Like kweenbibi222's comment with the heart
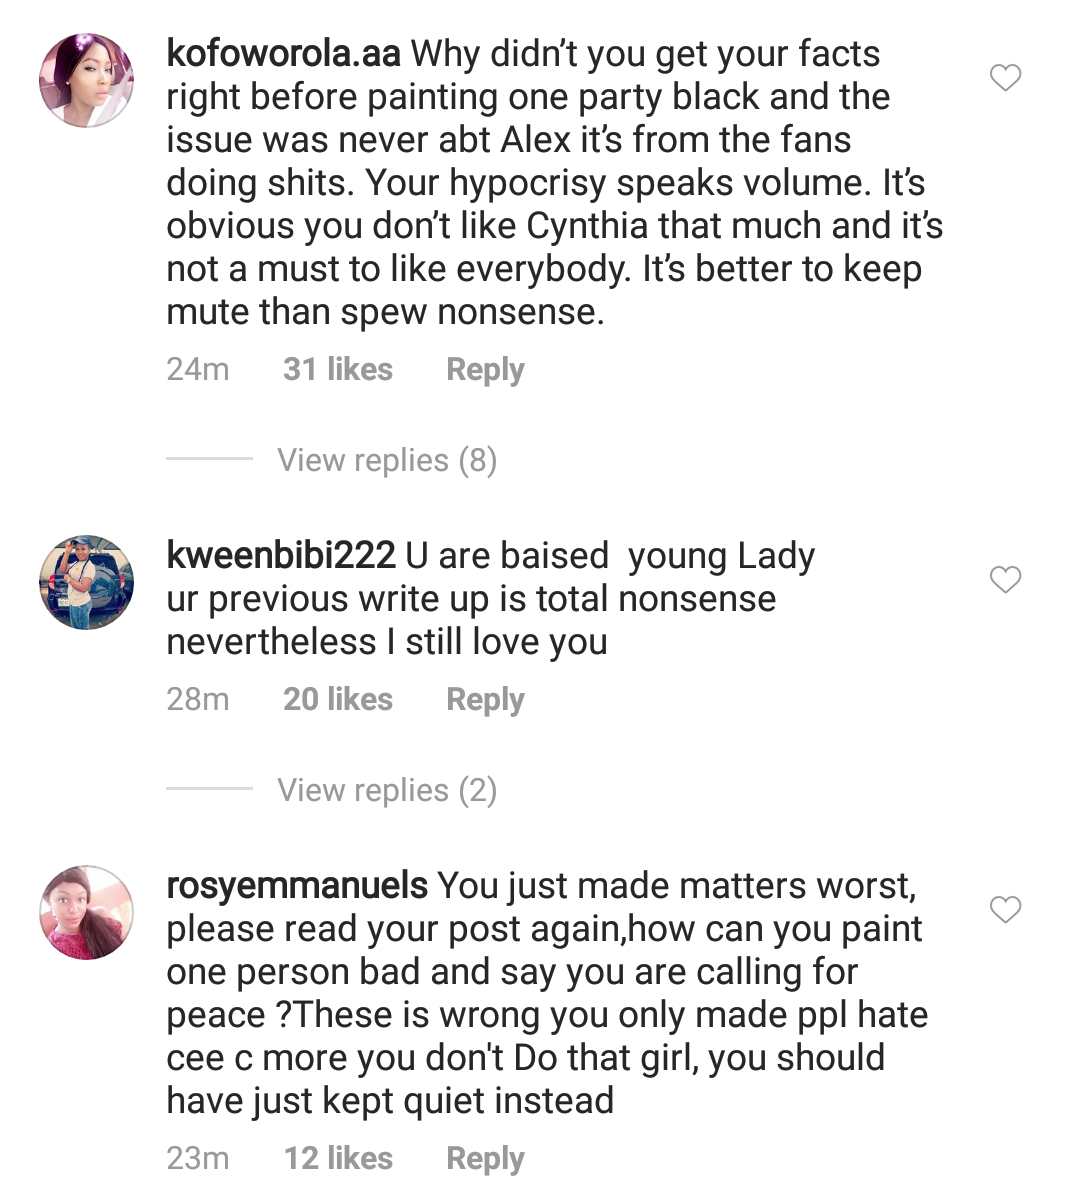 point(1005,580)
